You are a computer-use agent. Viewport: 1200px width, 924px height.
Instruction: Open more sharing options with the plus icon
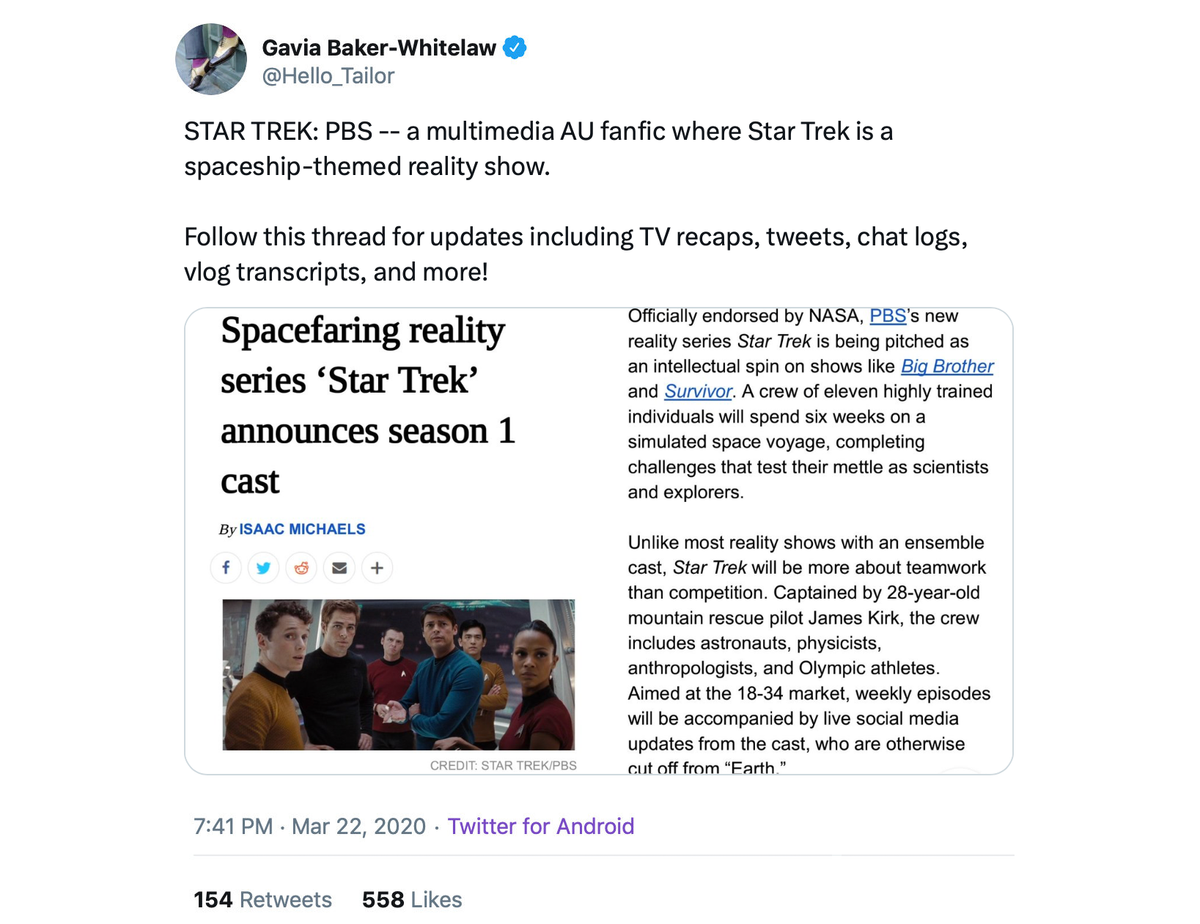click(x=377, y=567)
